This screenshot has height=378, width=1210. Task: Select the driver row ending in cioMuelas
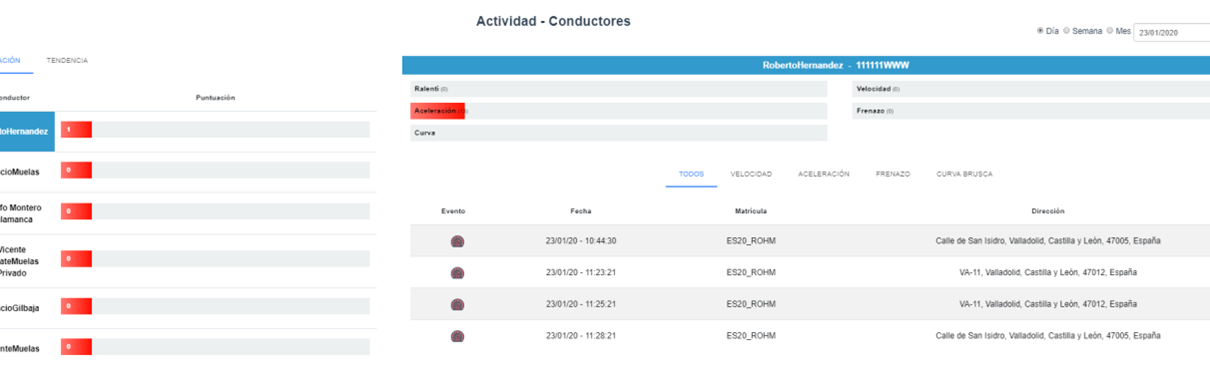coord(188,172)
